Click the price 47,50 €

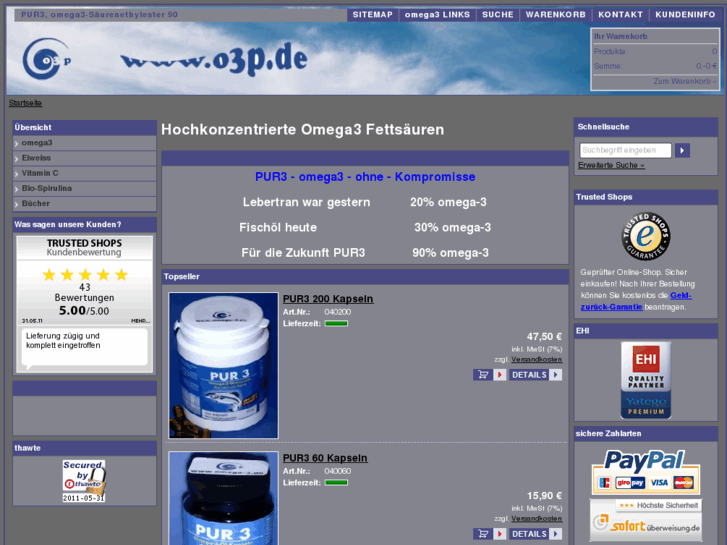tap(544, 337)
